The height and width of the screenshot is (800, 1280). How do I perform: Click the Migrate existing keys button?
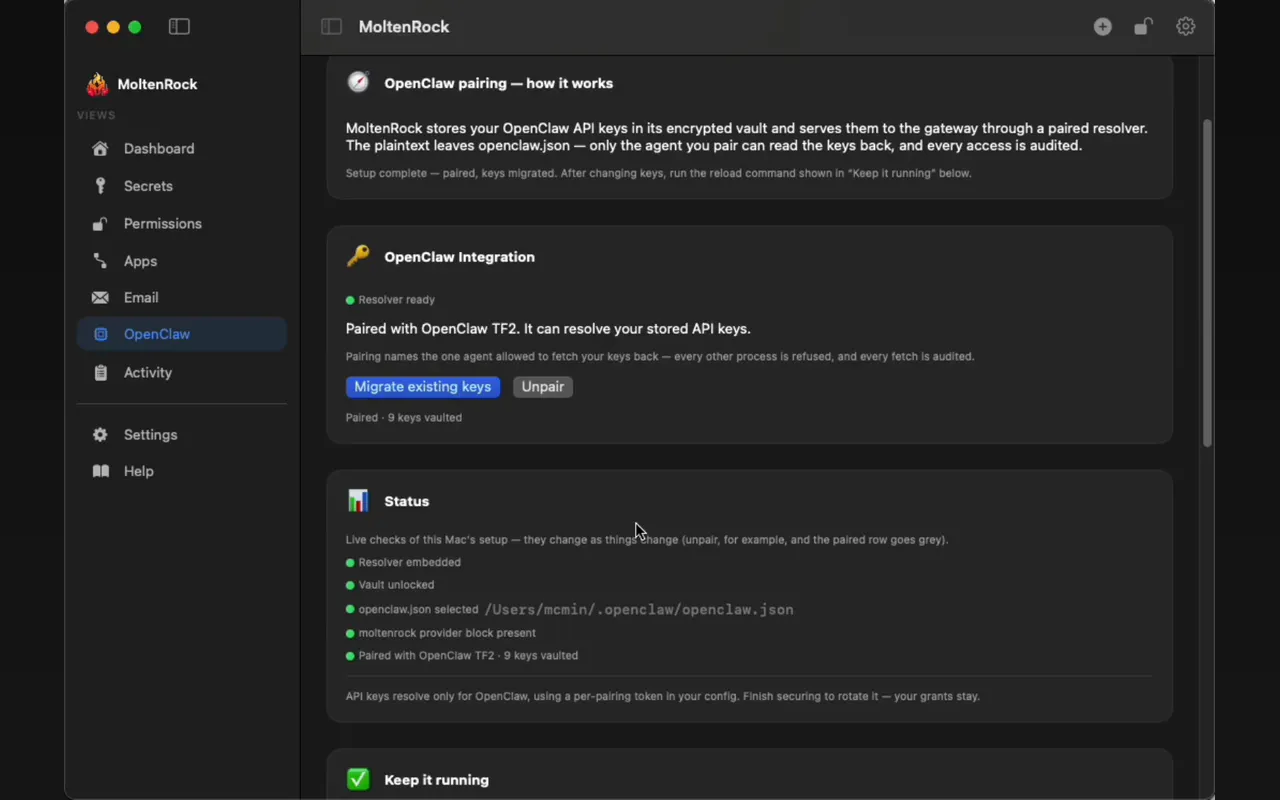(423, 387)
